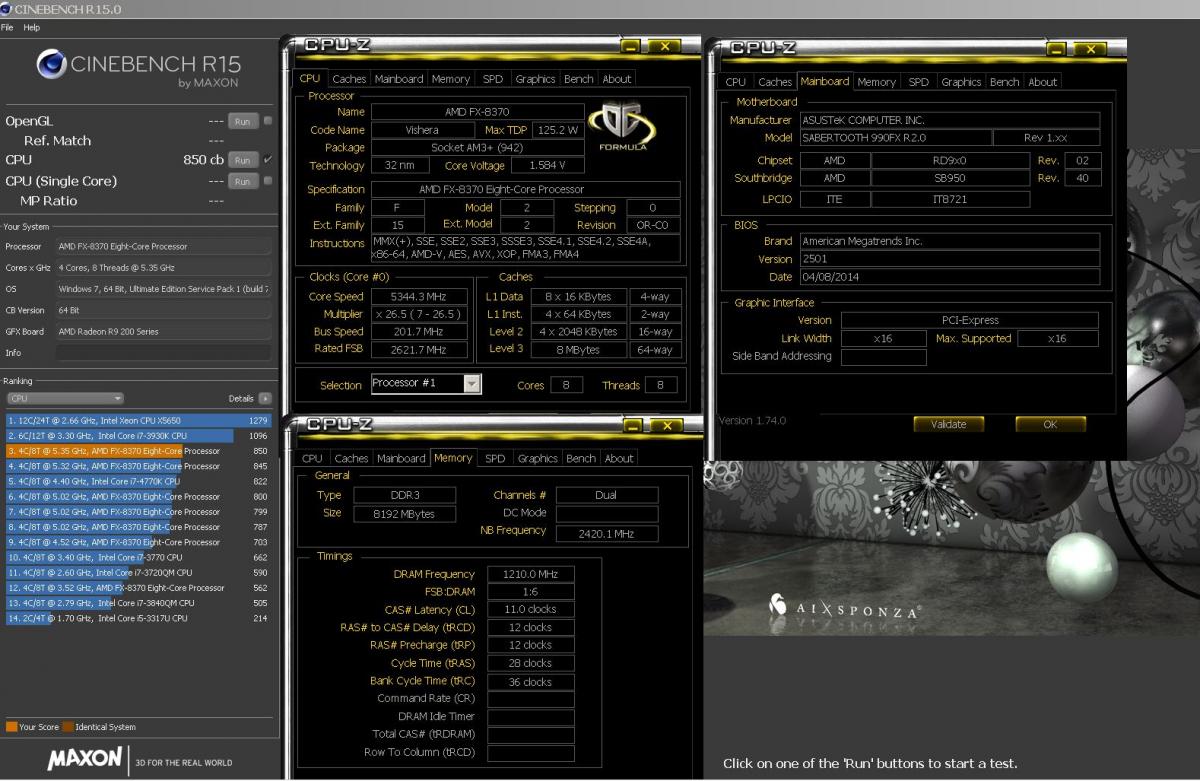Open SPD tab in CPU-Z Memory window
The height and width of the screenshot is (781, 1200).
[494, 458]
